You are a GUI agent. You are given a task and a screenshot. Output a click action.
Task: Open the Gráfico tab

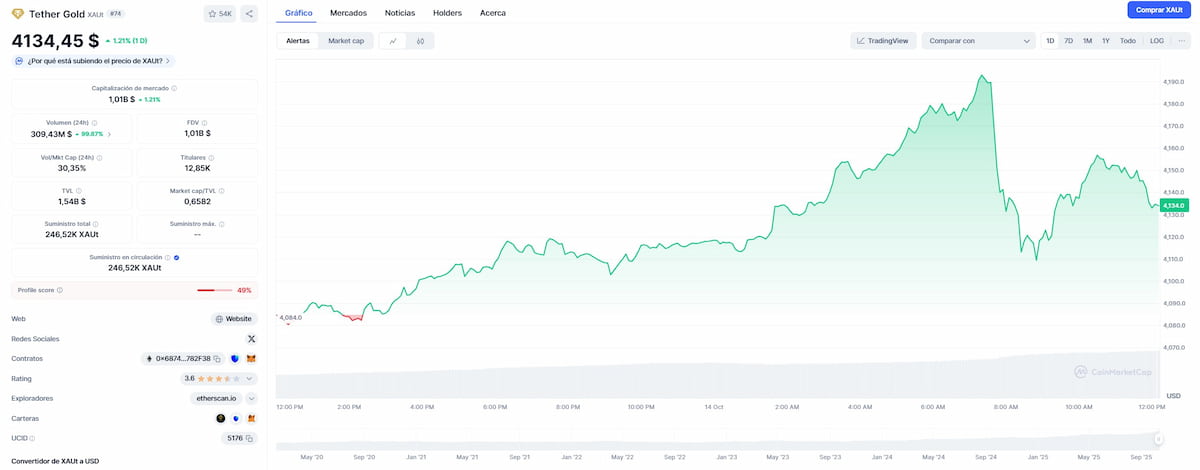coord(298,13)
